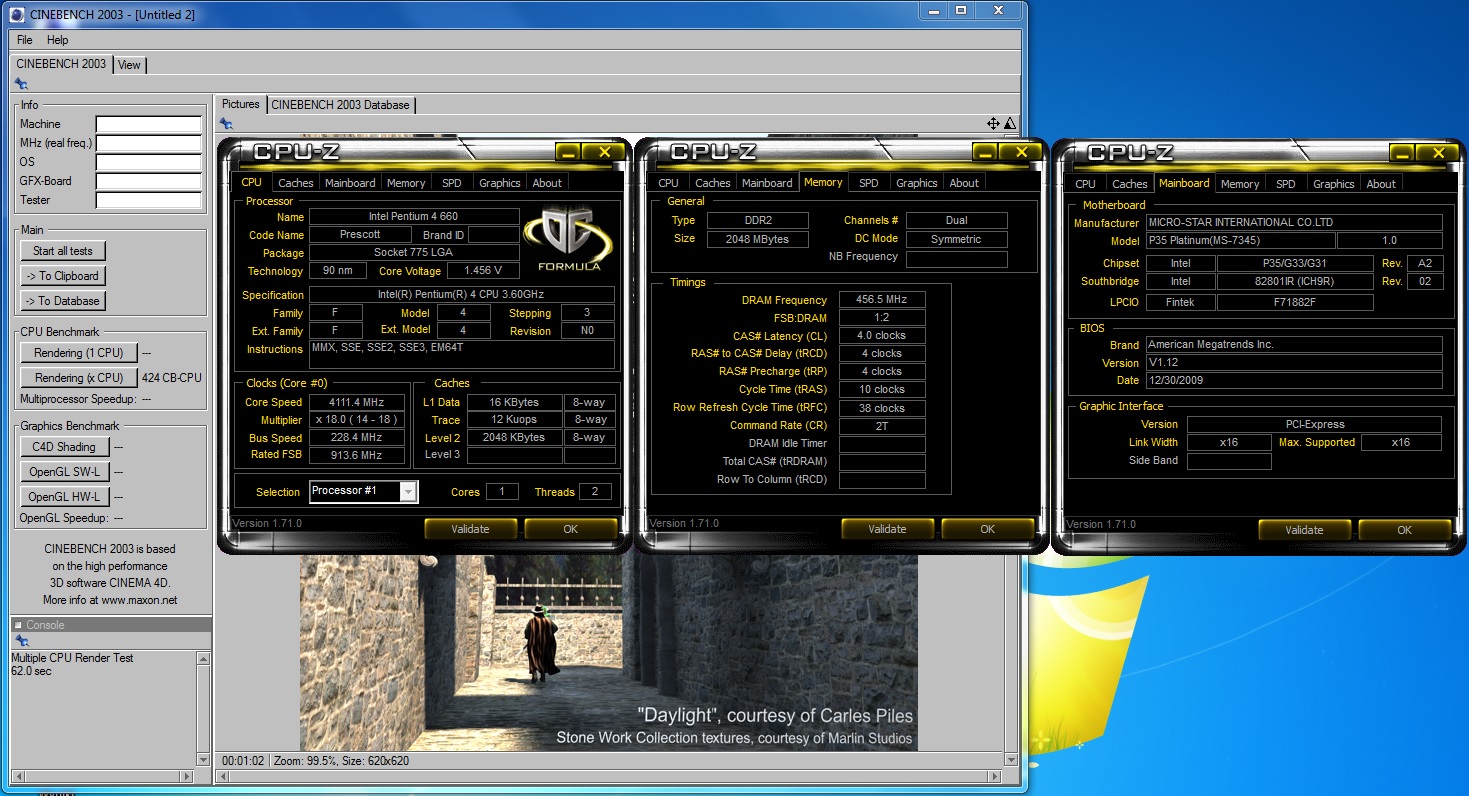
Task: Click the '62.0 sec' console line
Action: tap(31, 671)
